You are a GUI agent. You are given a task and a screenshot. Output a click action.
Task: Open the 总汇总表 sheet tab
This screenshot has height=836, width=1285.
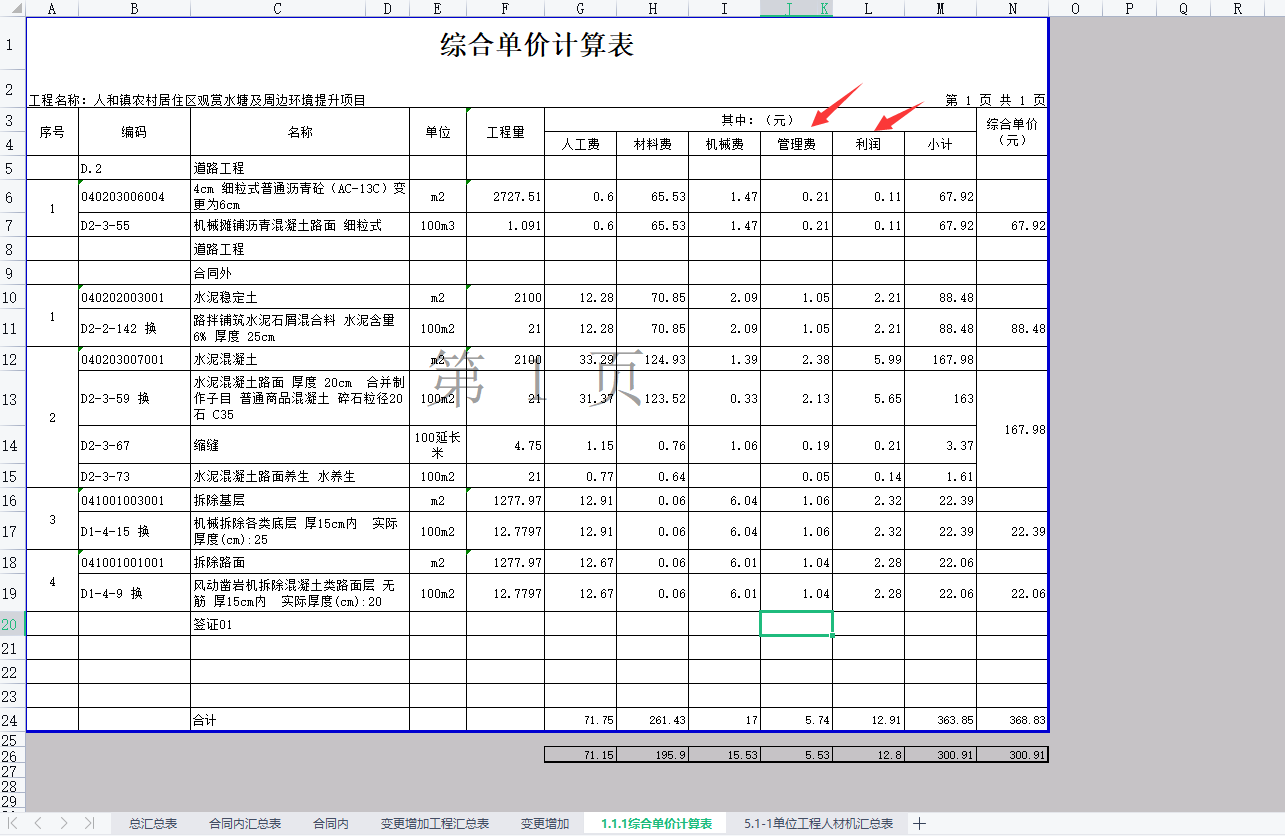point(153,823)
